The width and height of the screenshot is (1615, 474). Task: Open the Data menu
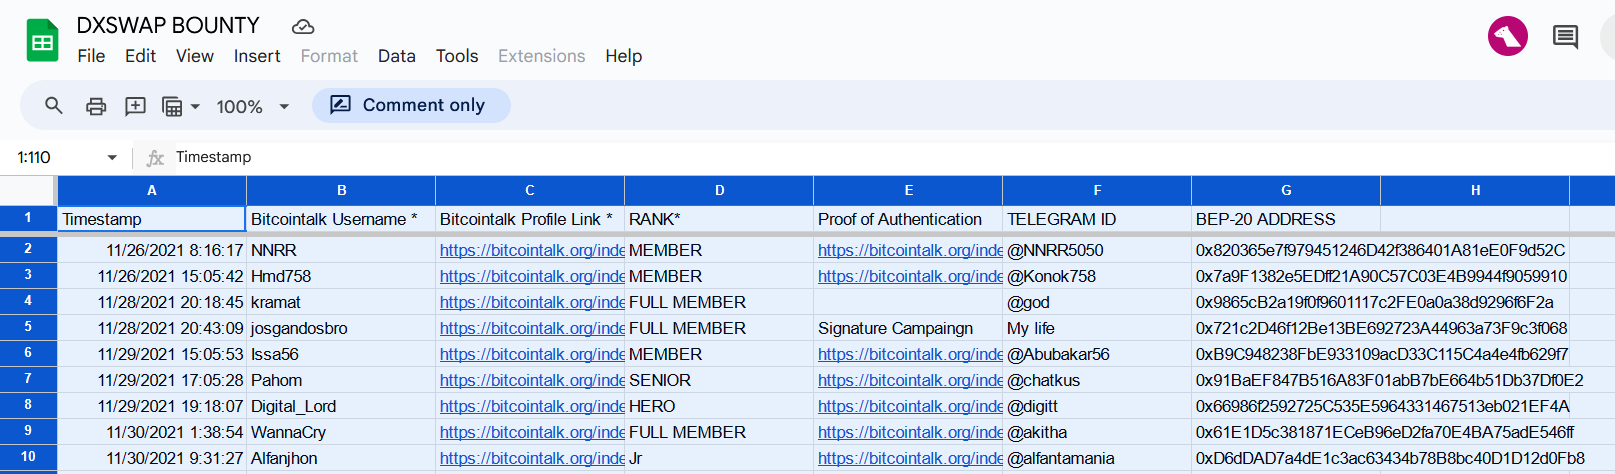397,56
